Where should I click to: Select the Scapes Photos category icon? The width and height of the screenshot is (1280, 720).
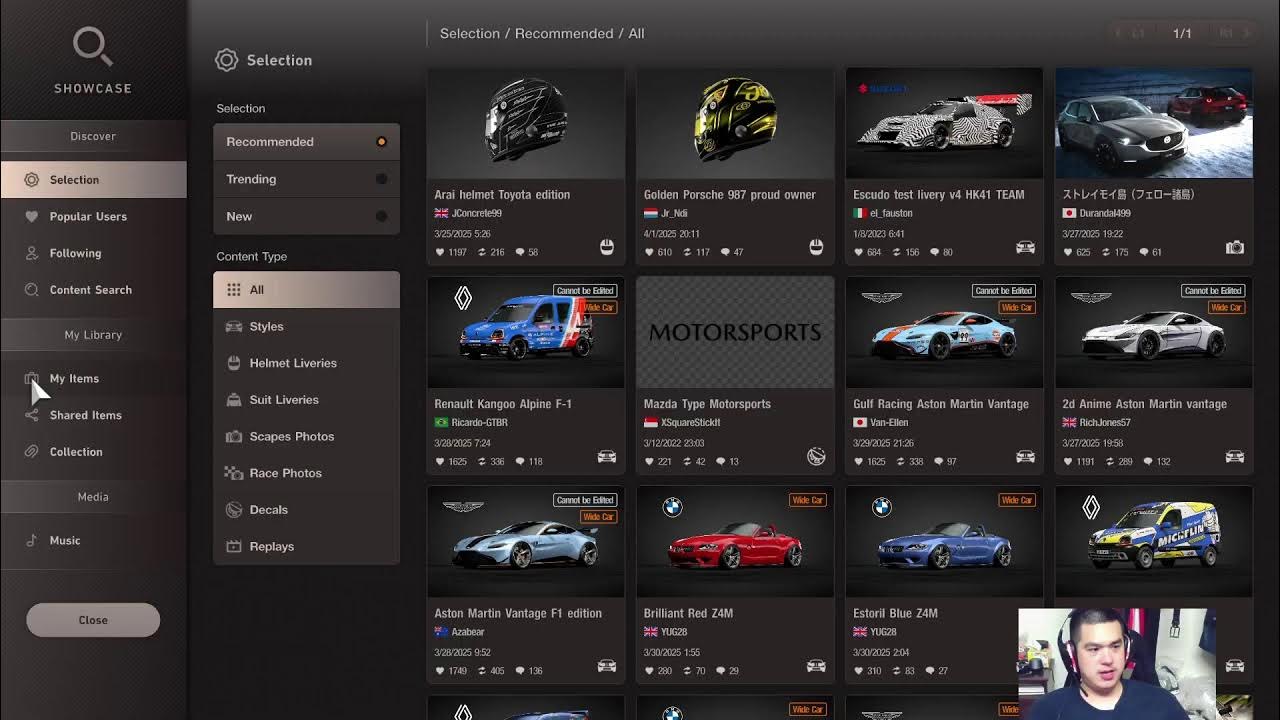click(x=235, y=436)
